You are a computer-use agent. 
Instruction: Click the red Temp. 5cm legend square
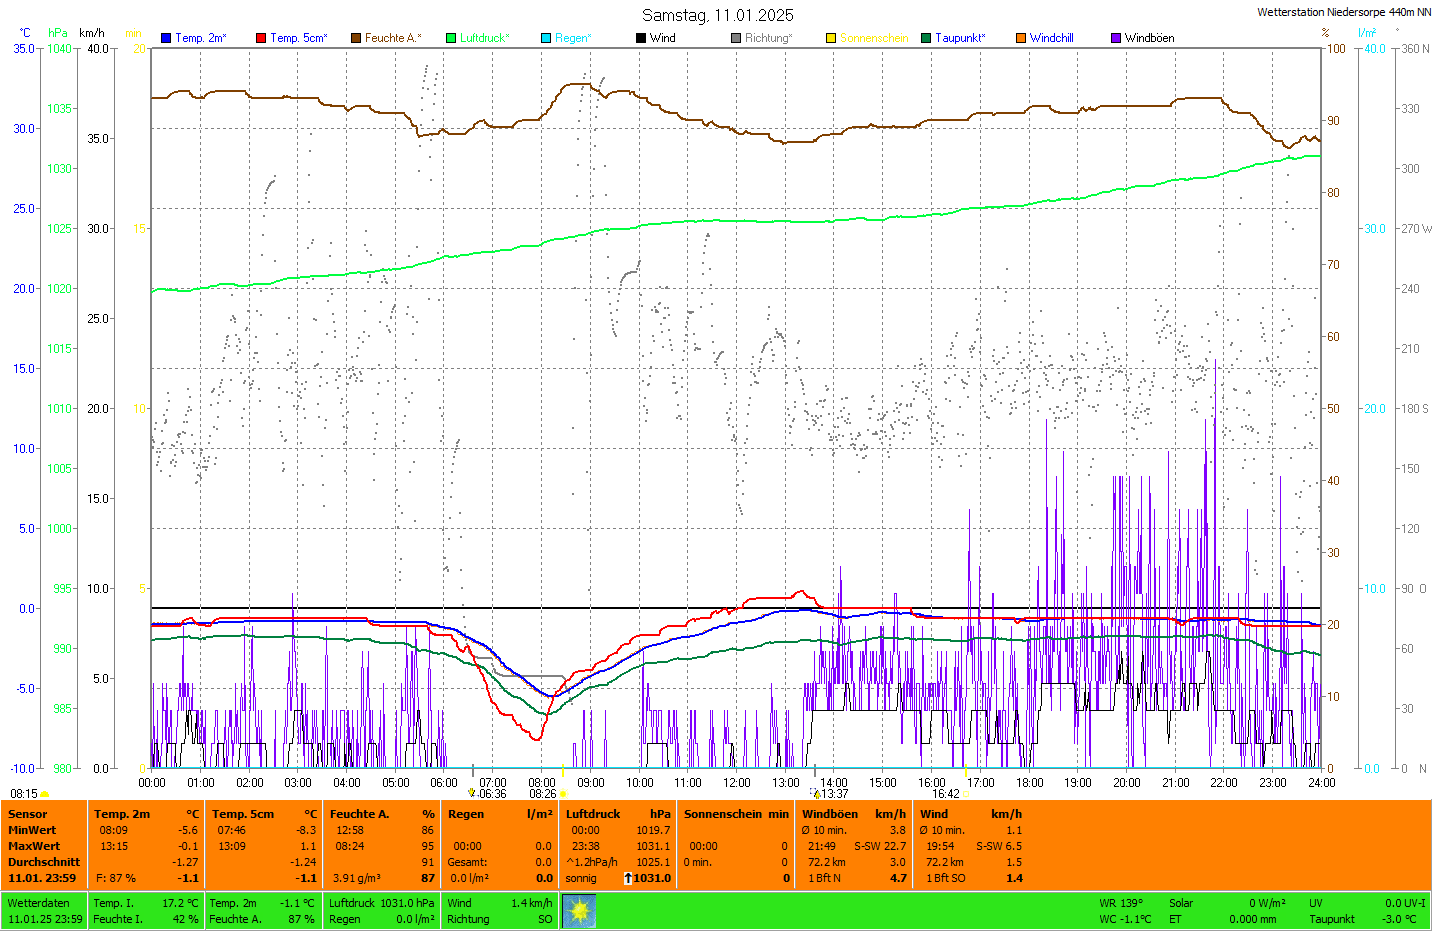tap(261, 38)
